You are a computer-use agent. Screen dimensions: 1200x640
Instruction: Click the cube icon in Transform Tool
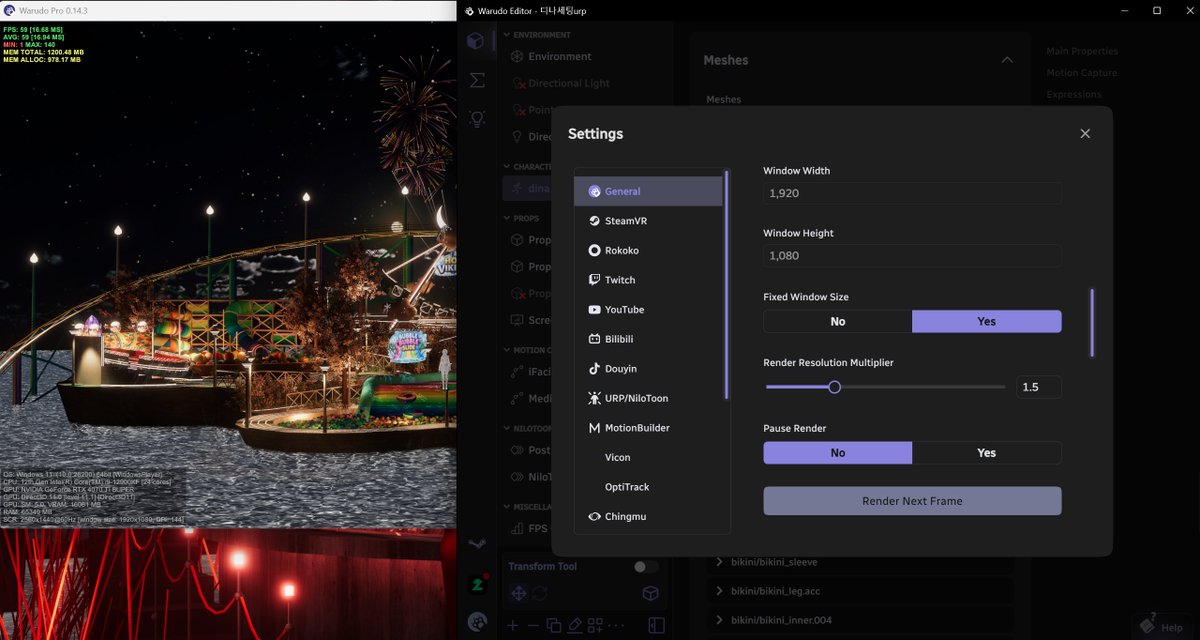coord(650,593)
